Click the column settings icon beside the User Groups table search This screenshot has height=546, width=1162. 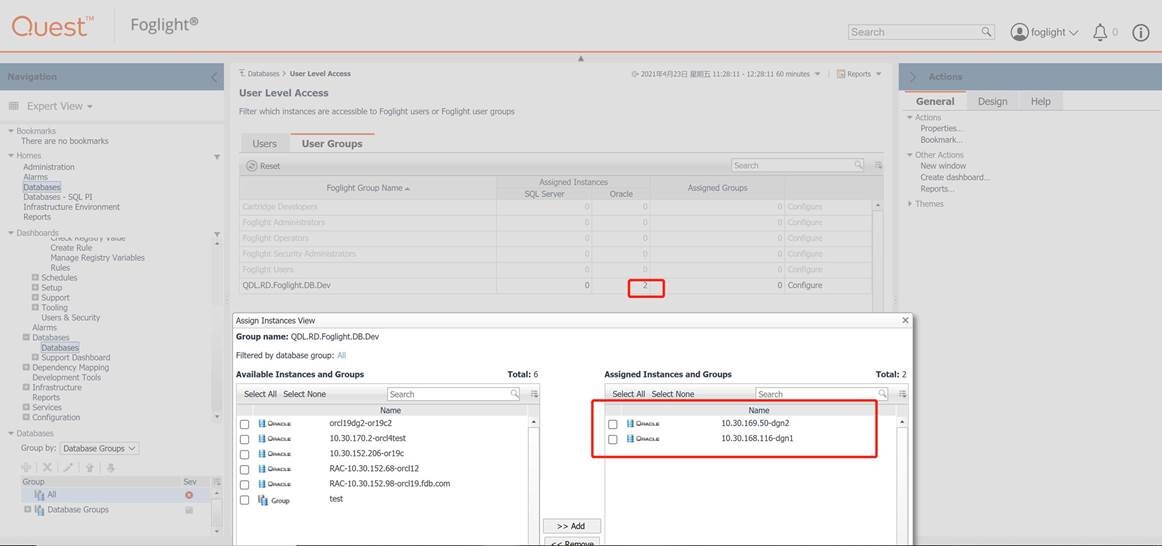pos(878,165)
